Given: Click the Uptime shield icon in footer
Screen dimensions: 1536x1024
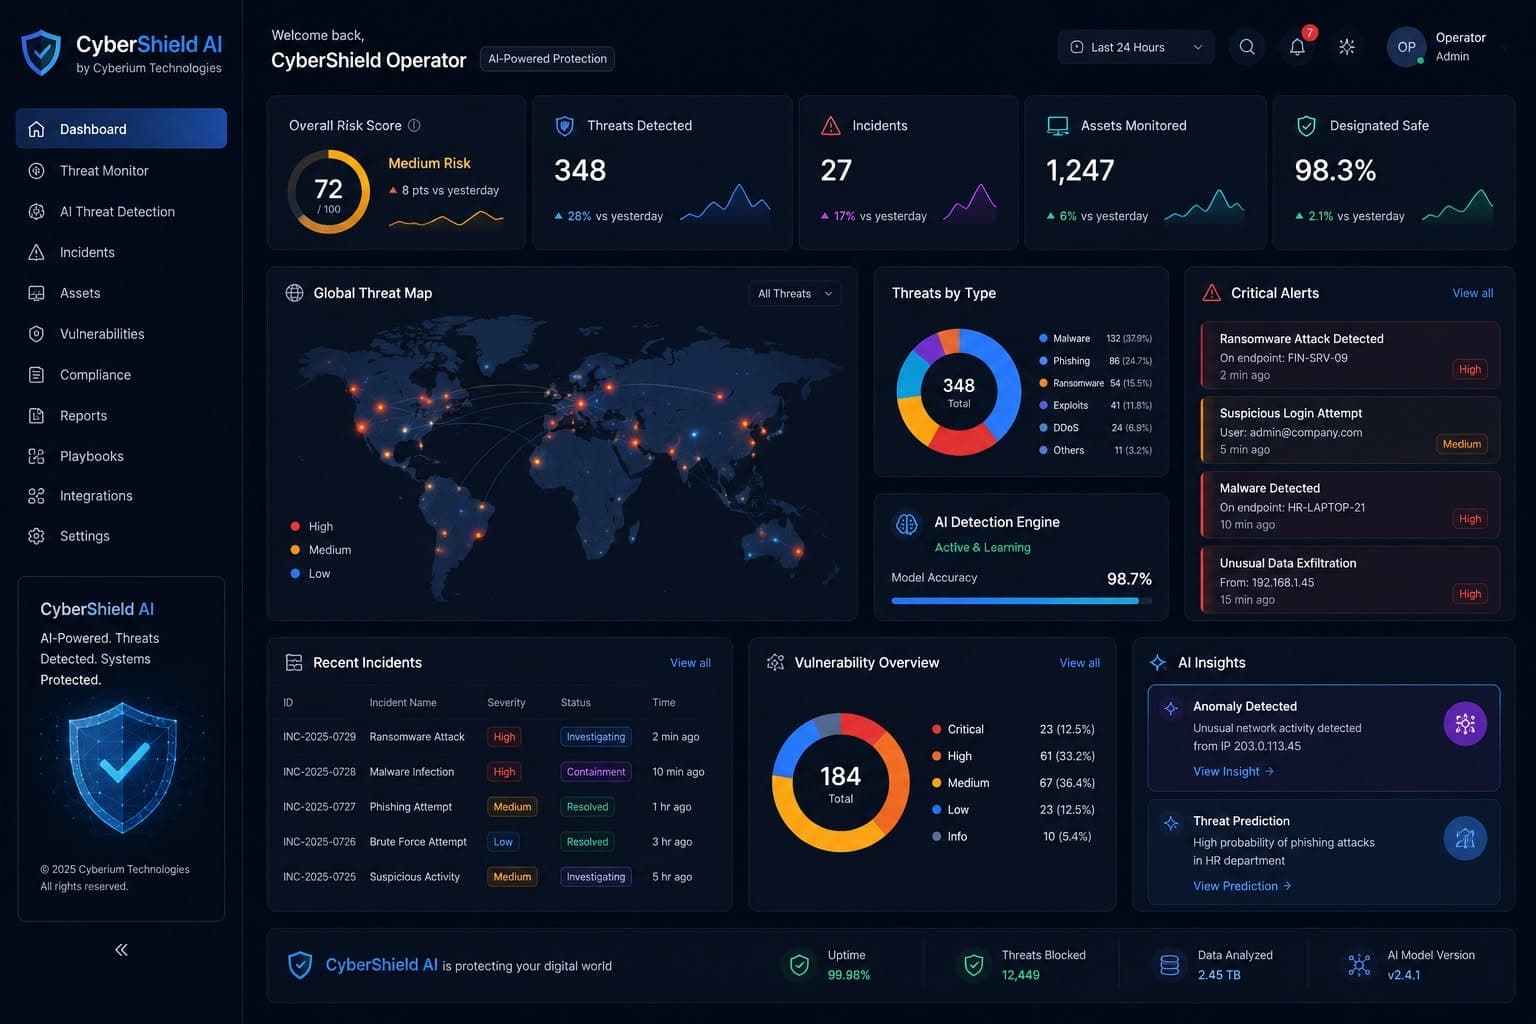Looking at the screenshot, I should tap(799, 965).
